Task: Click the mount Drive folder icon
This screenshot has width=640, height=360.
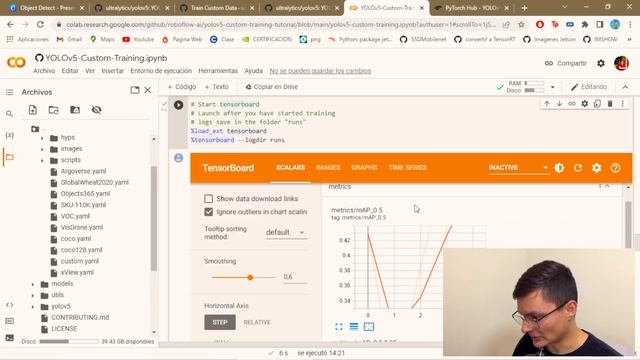Action: pos(75,110)
